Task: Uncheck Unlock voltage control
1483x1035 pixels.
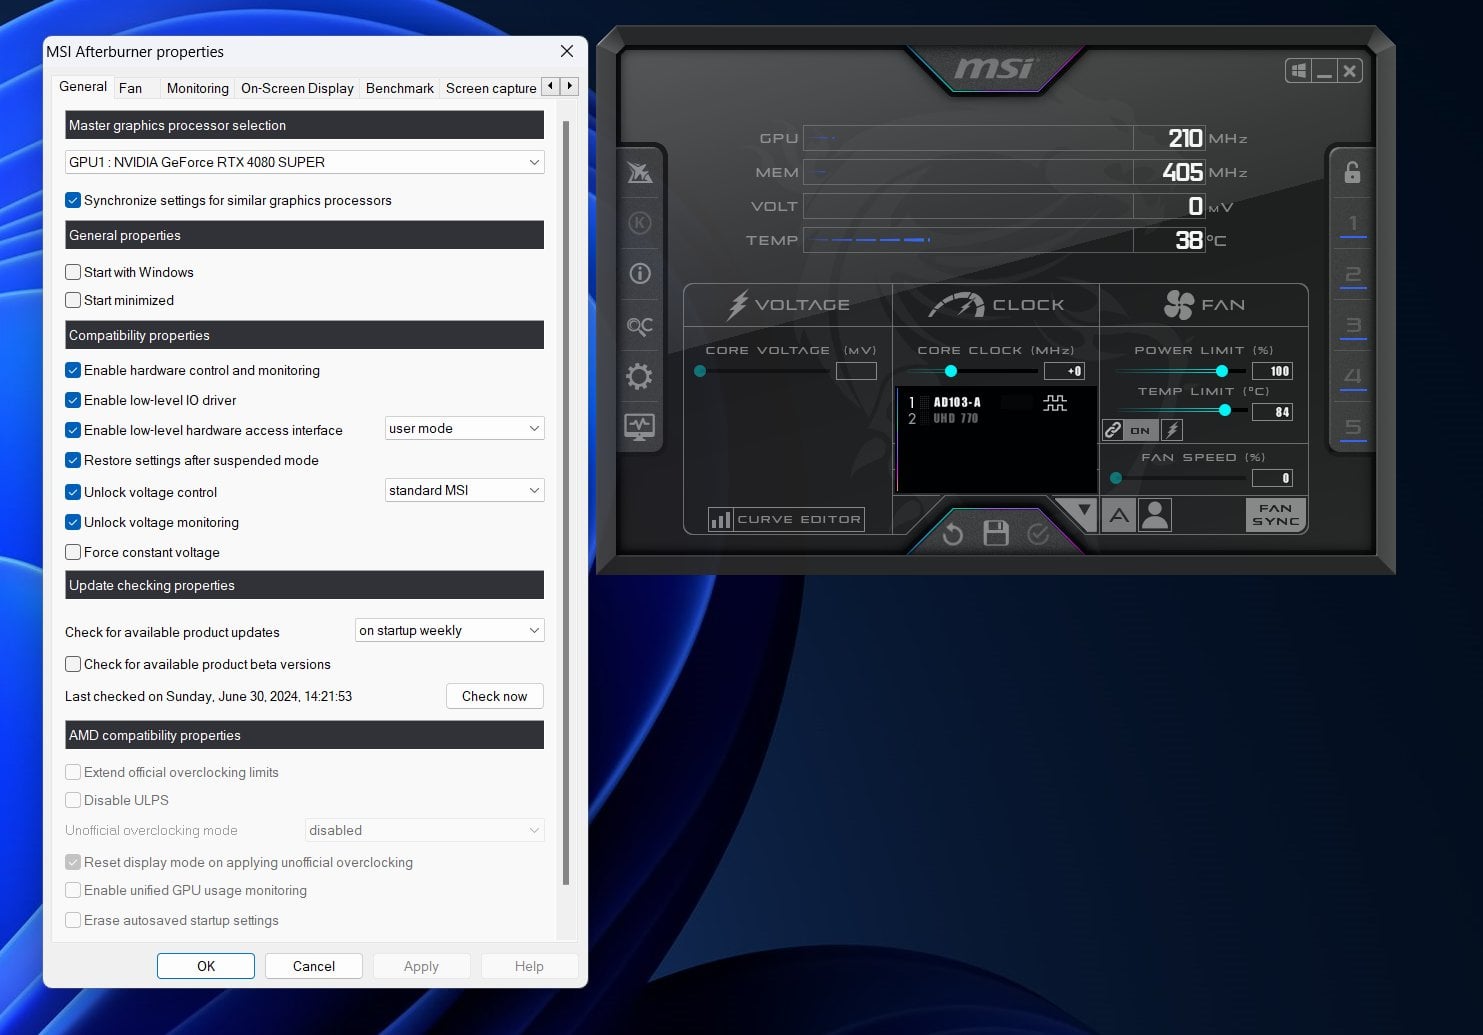Action: click(73, 492)
